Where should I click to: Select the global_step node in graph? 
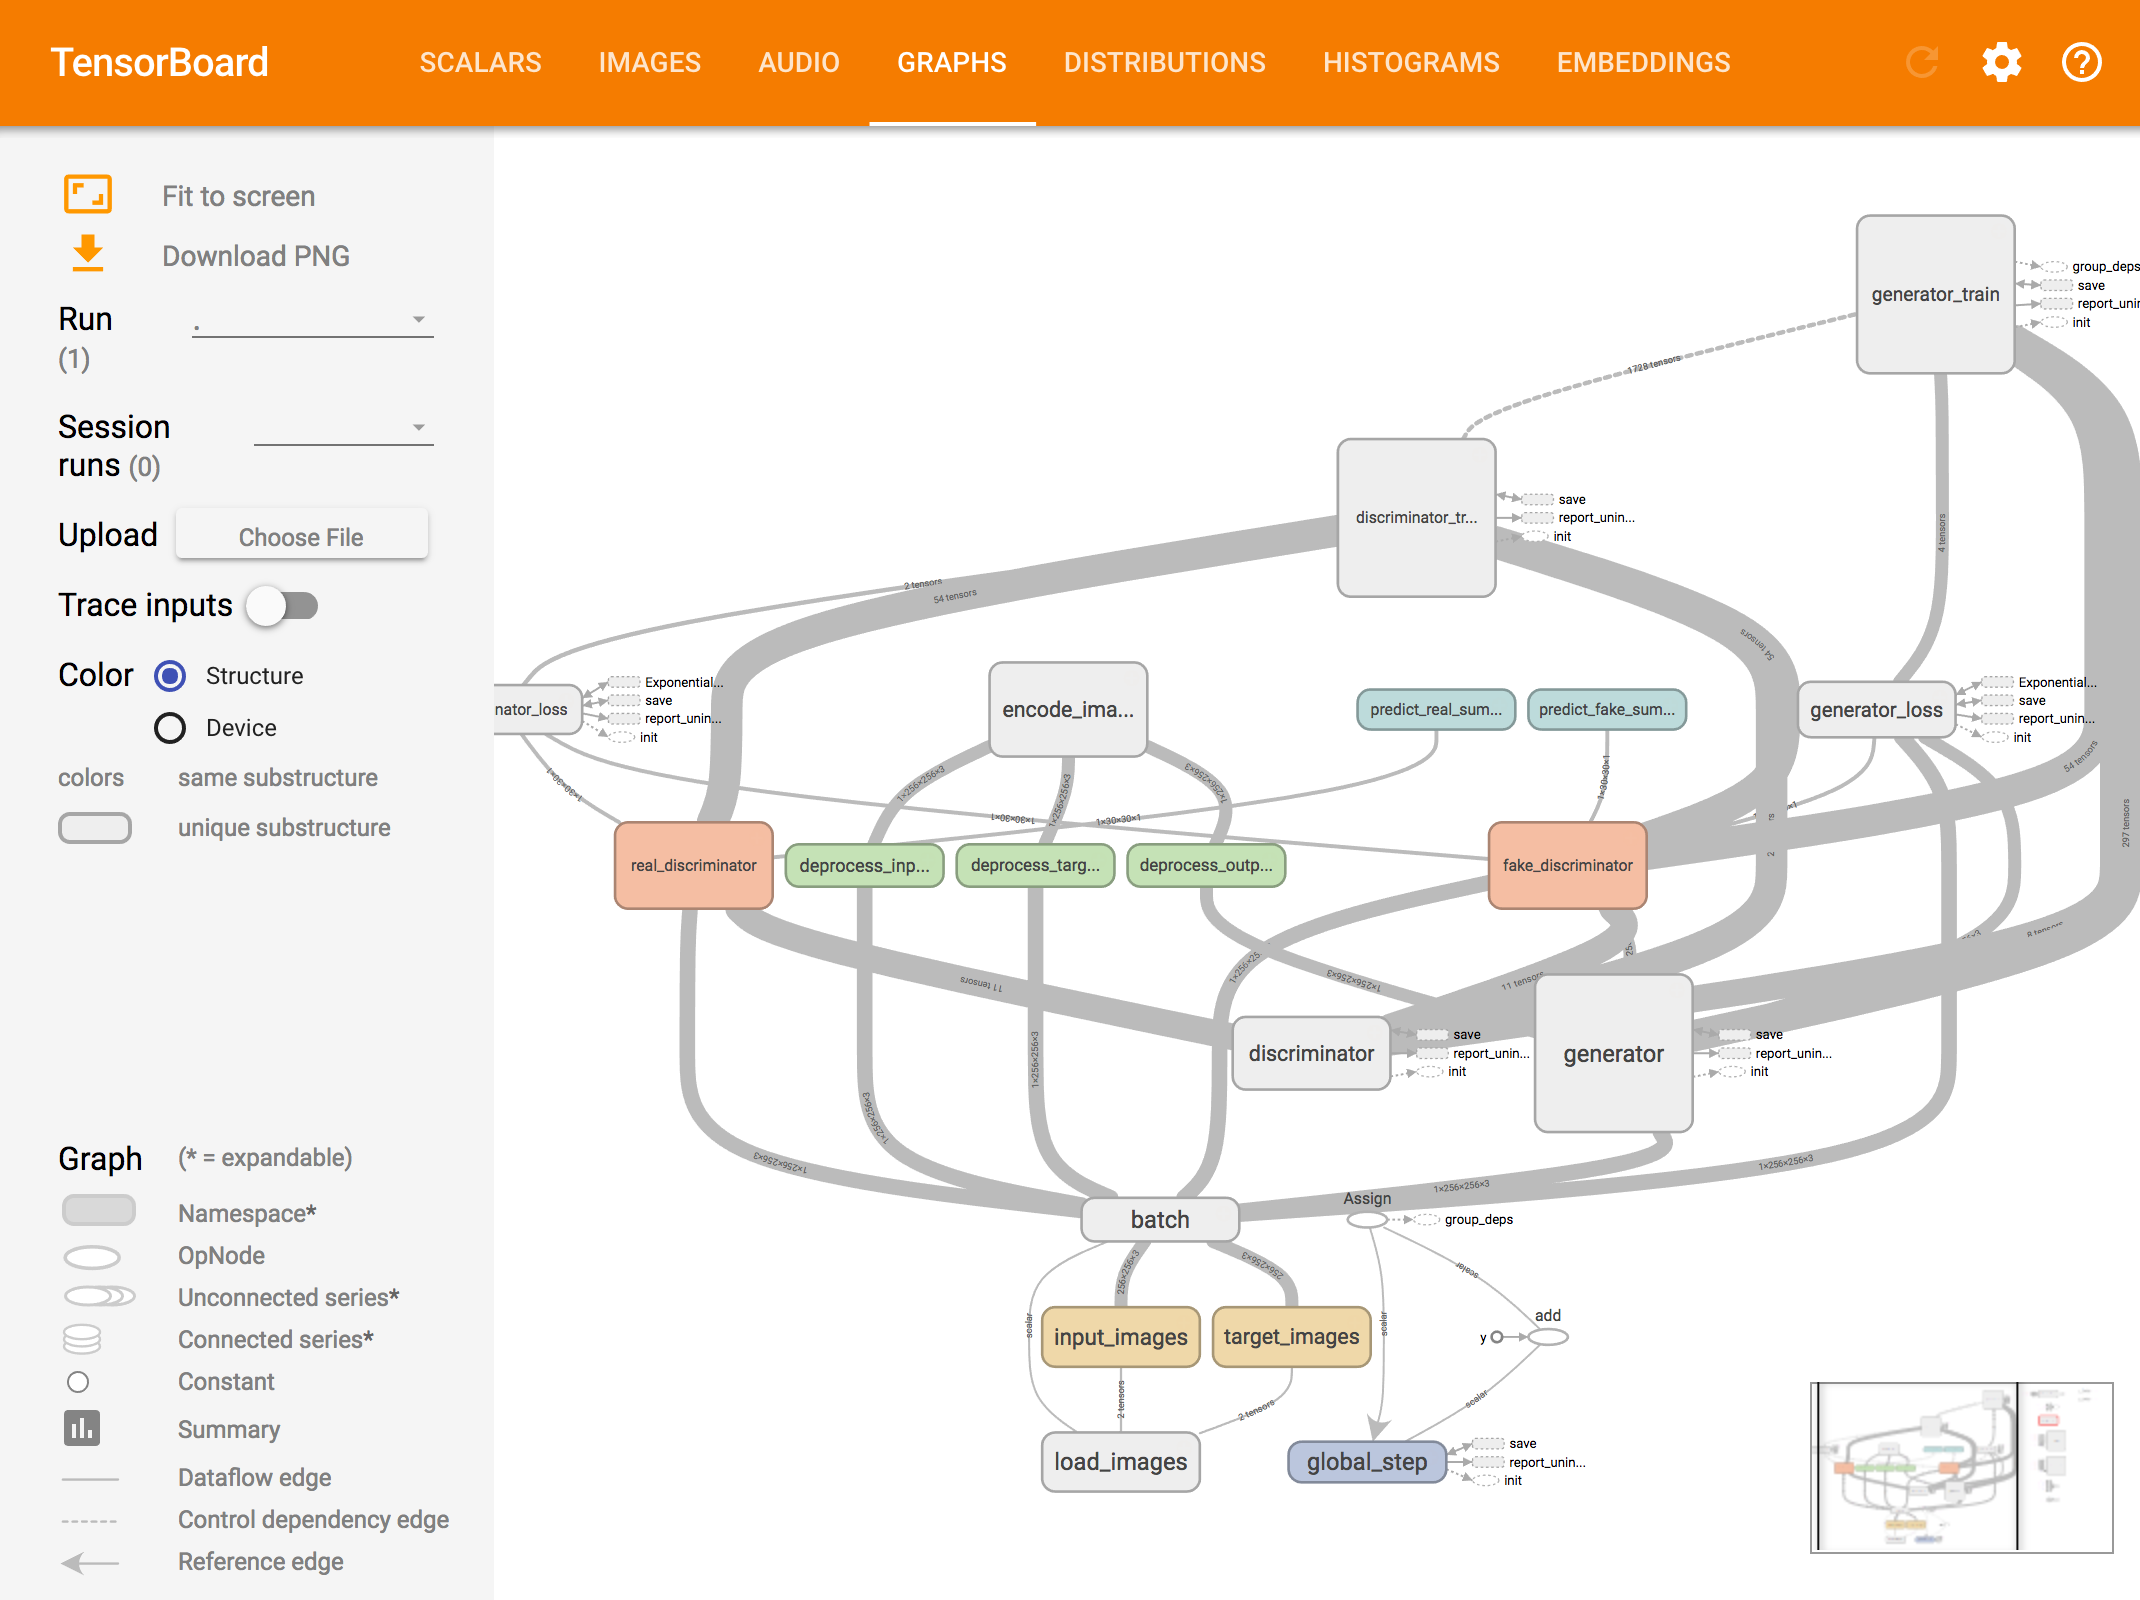(x=1366, y=1462)
